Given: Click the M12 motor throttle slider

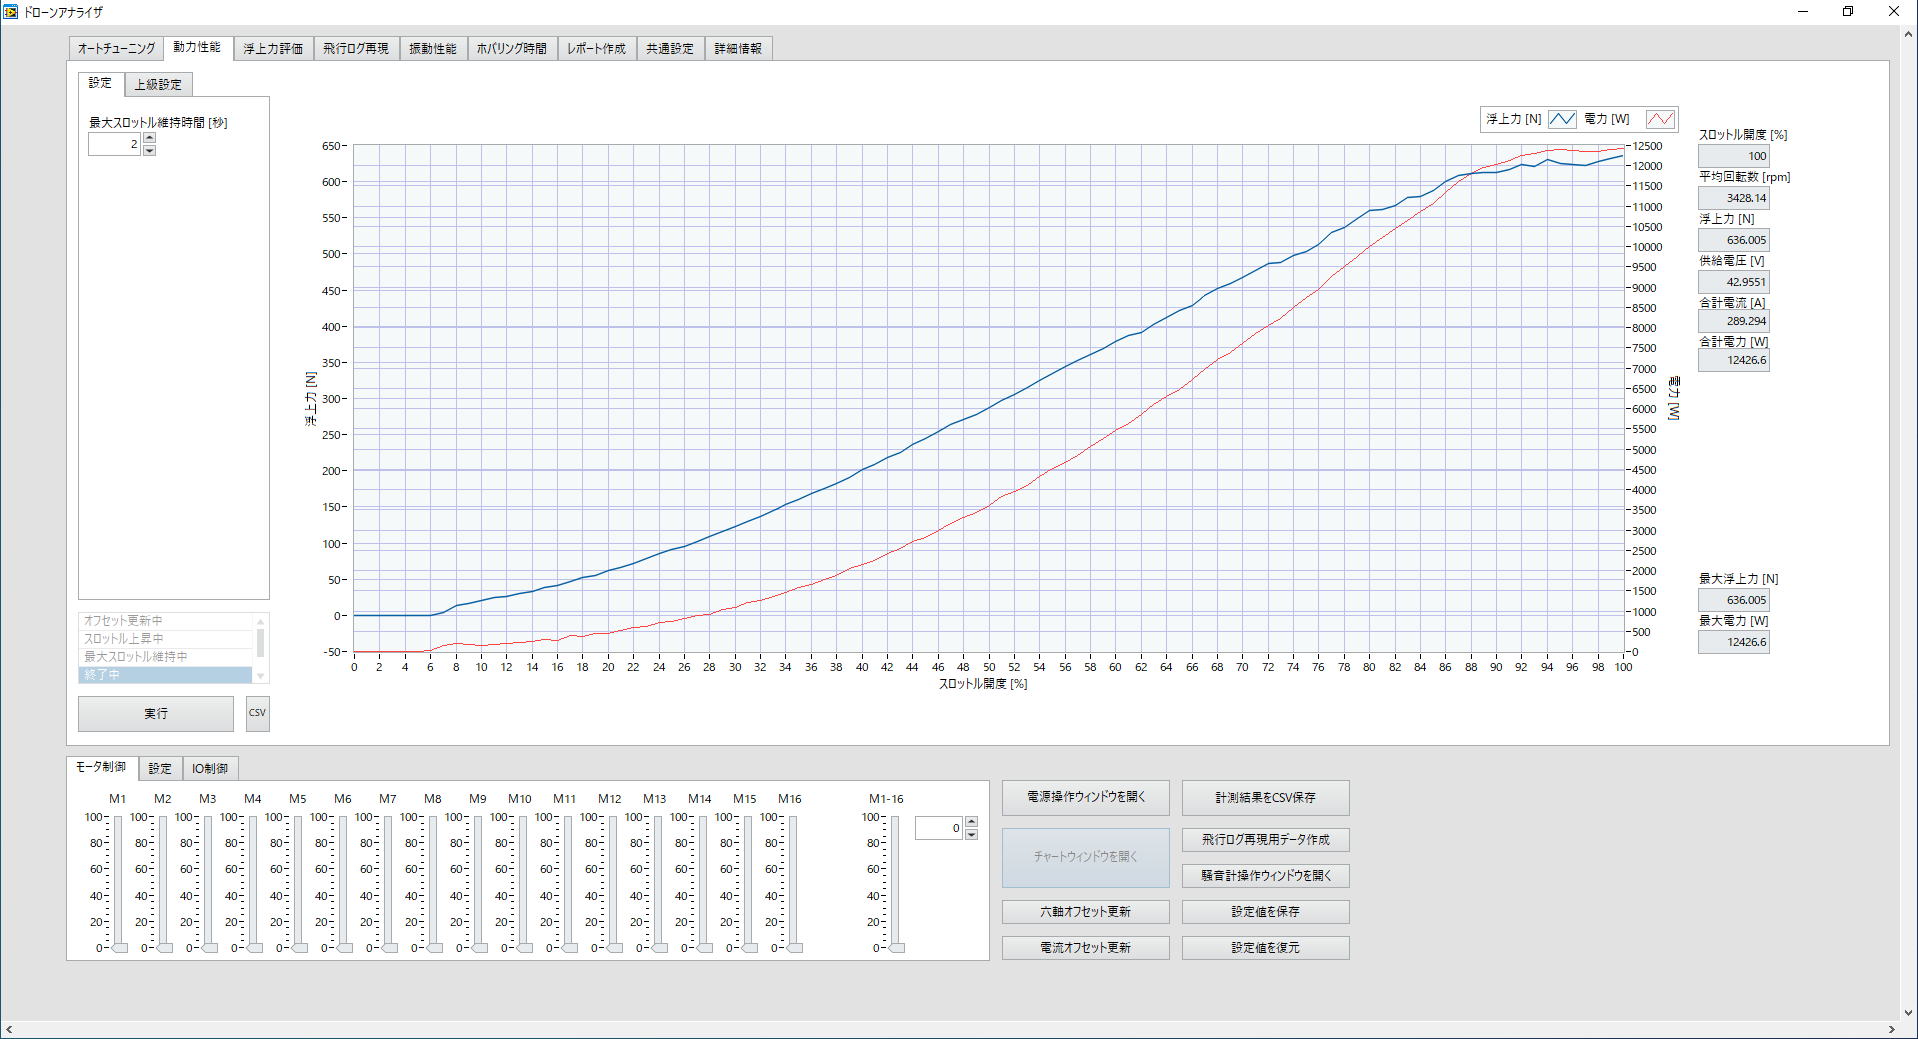Looking at the screenshot, I should click(x=614, y=882).
